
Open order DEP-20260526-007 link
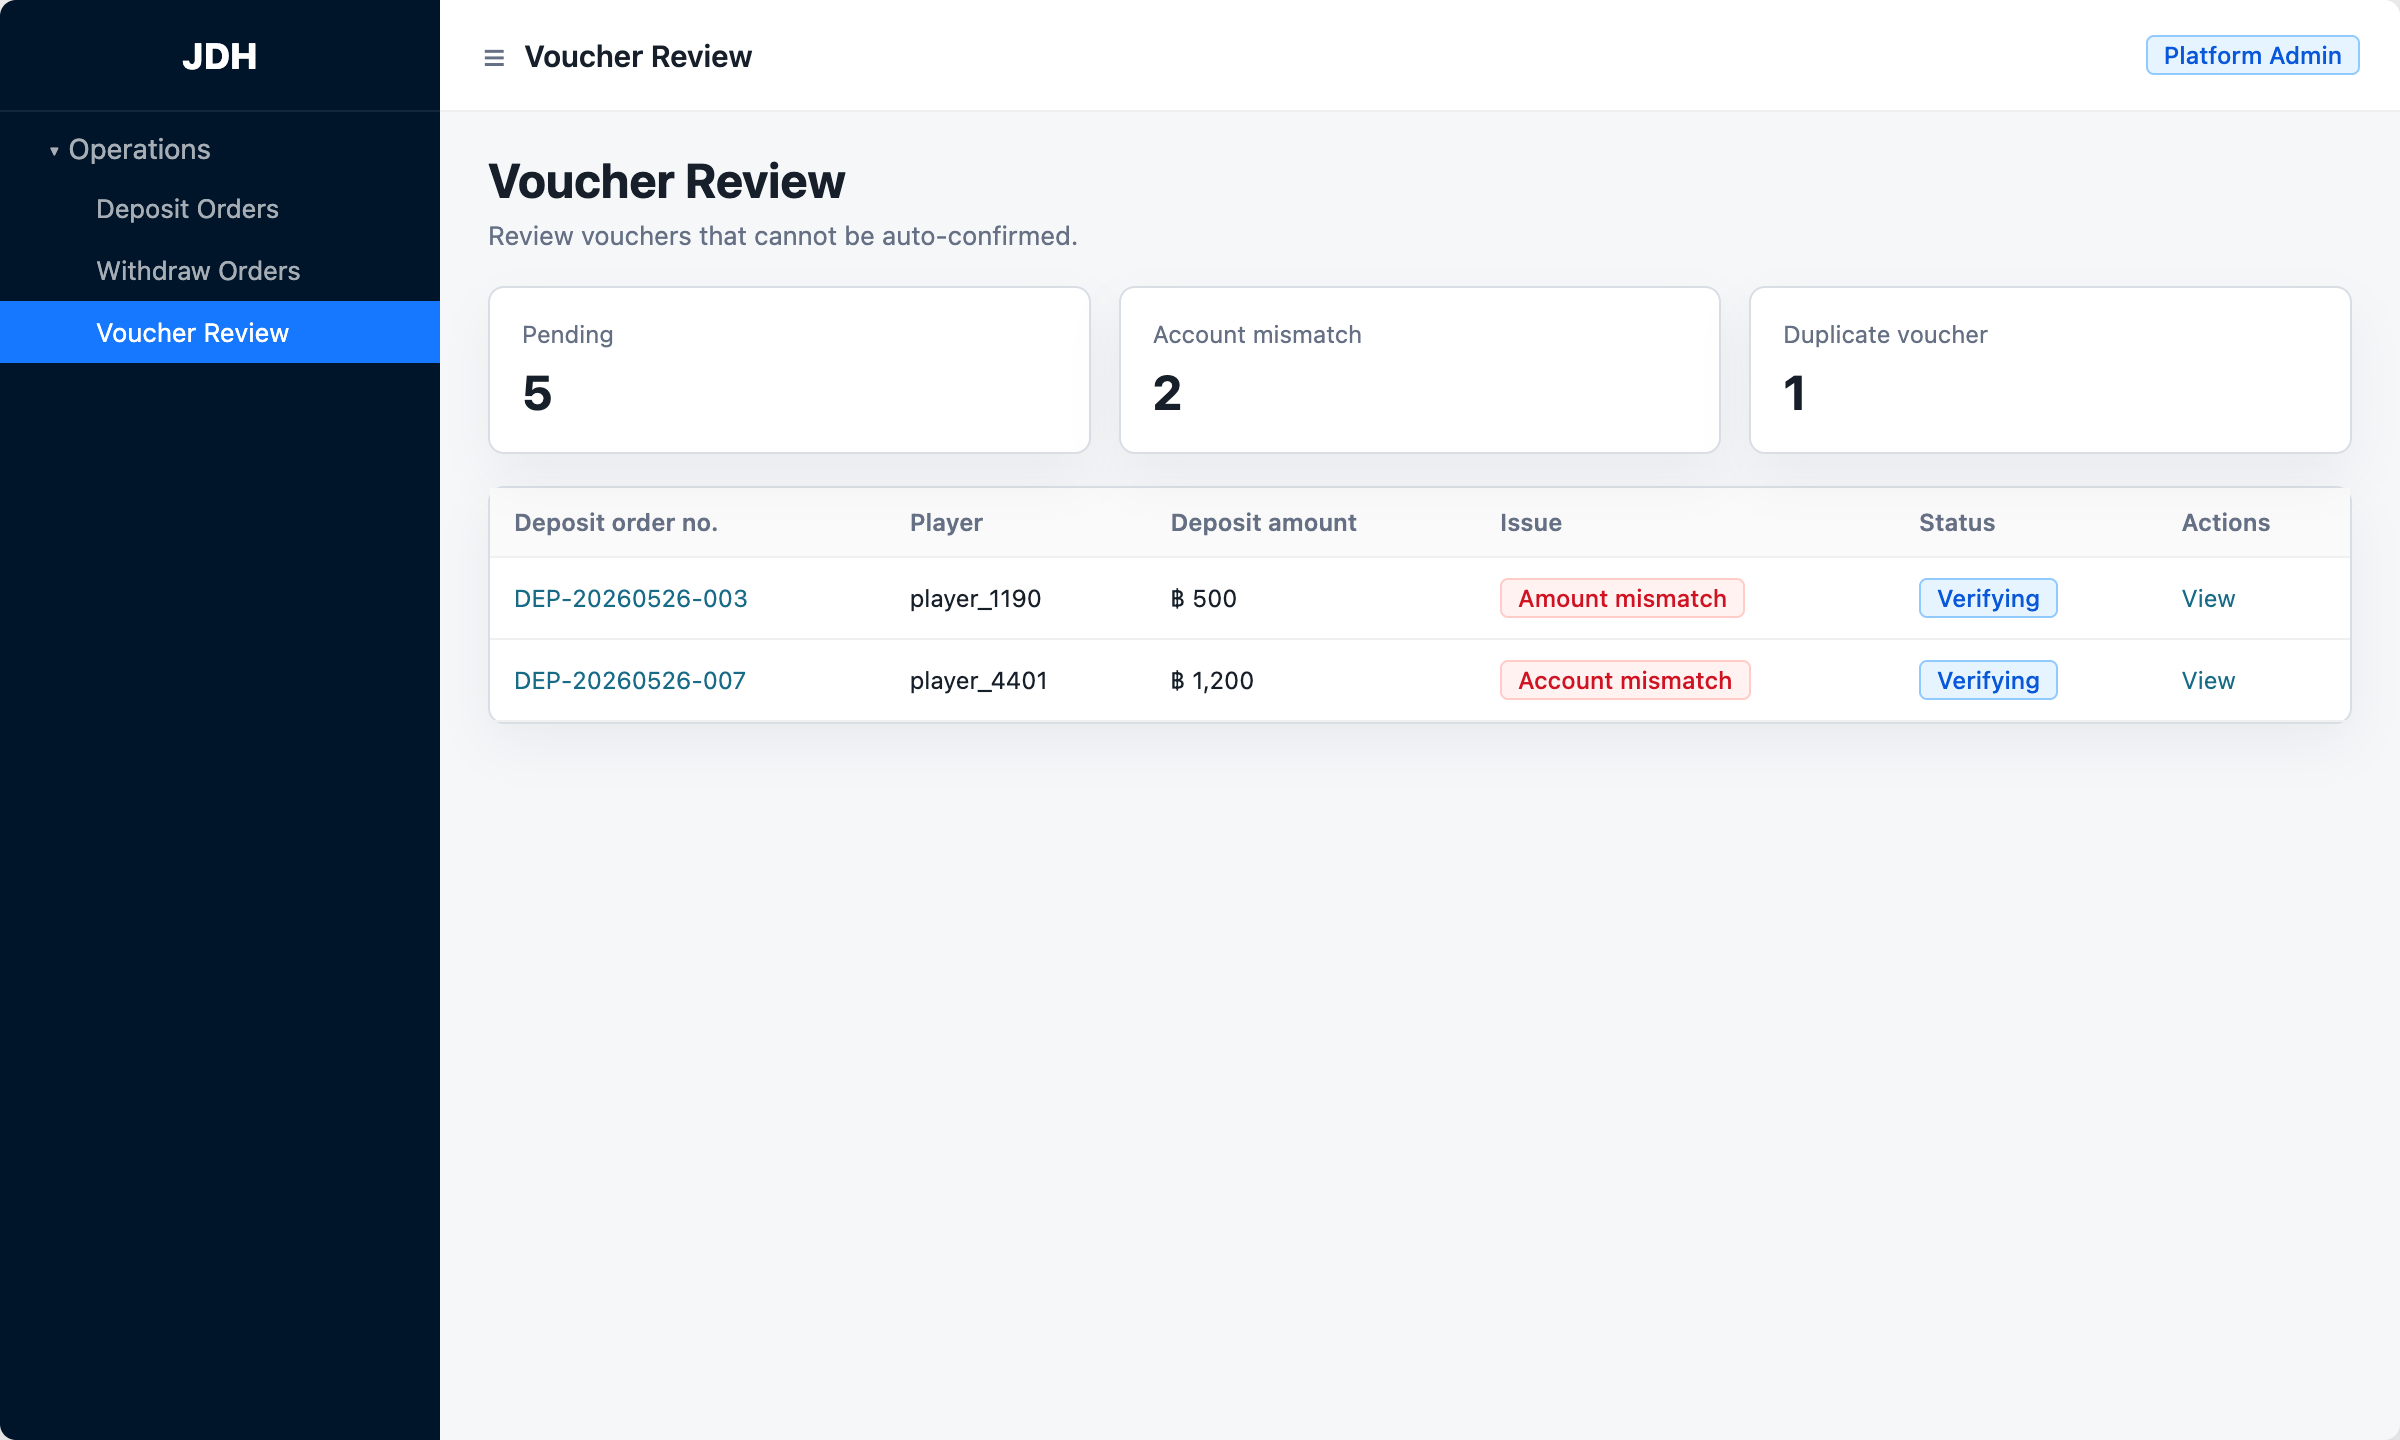pyautogui.click(x=630, y=680)
